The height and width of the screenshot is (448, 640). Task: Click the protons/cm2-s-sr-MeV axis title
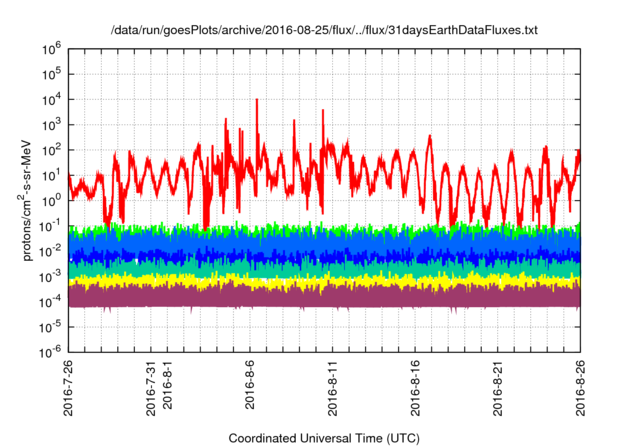point(25,200)
